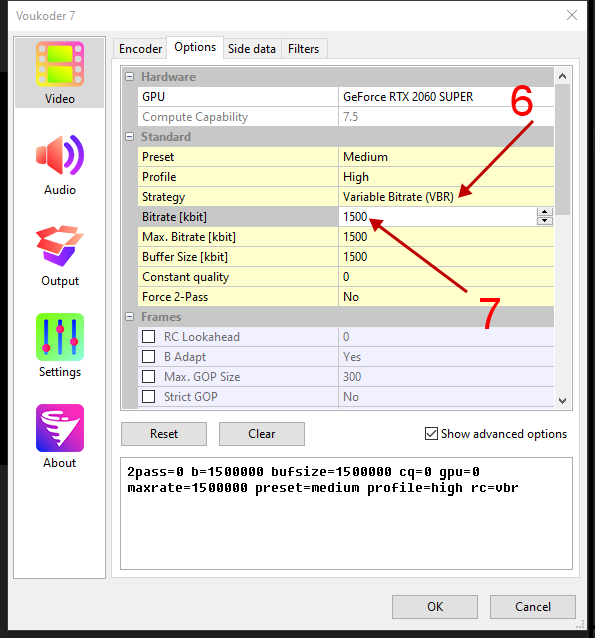The width and height of the screenshot is (595, 638).
Task: Open the About tornado icon
Action: pyautogui.click(x=60, y=428)
